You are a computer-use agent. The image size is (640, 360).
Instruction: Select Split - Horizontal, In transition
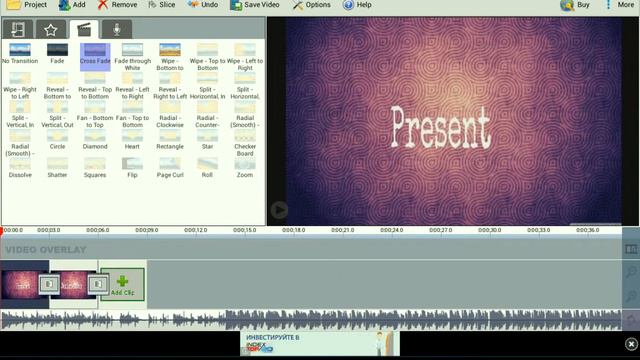pos(207,86)
